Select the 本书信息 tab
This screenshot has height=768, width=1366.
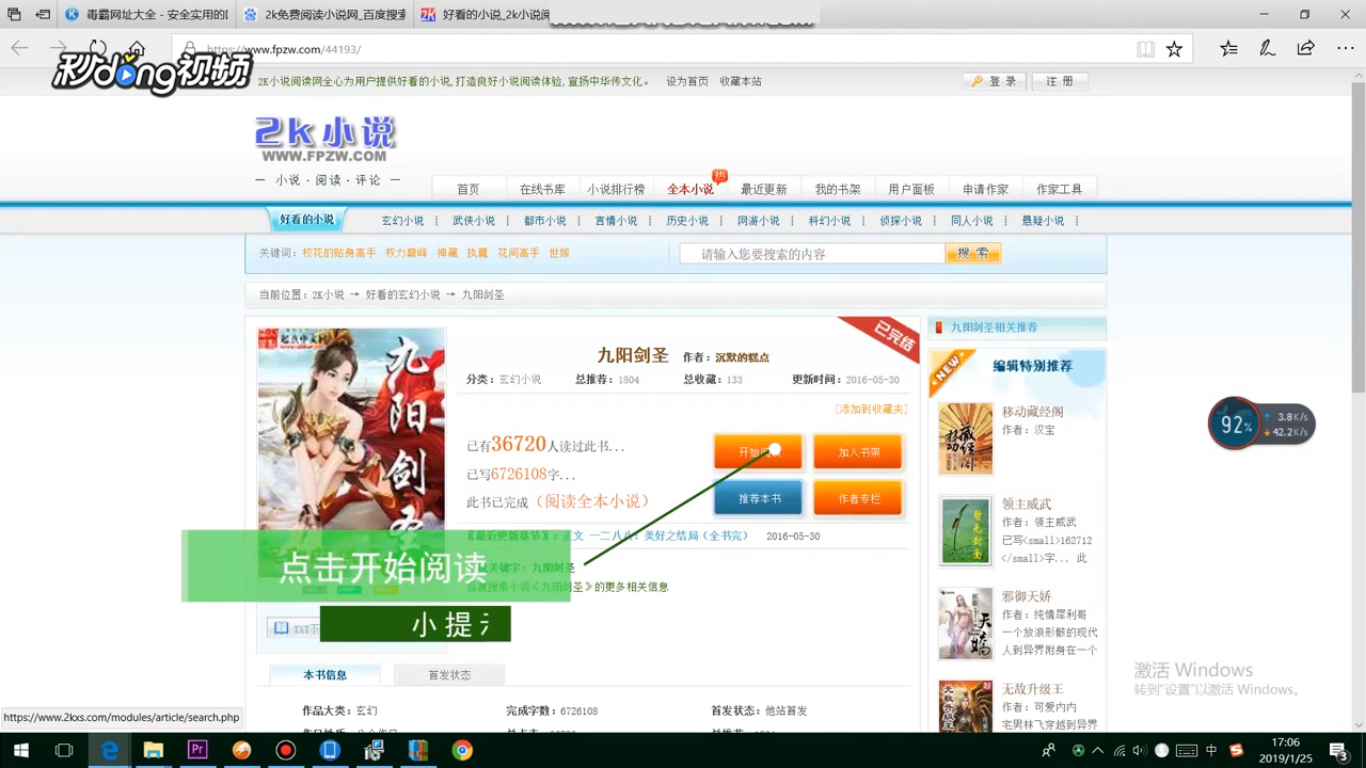pyautogui.click(x=325, y=675)
